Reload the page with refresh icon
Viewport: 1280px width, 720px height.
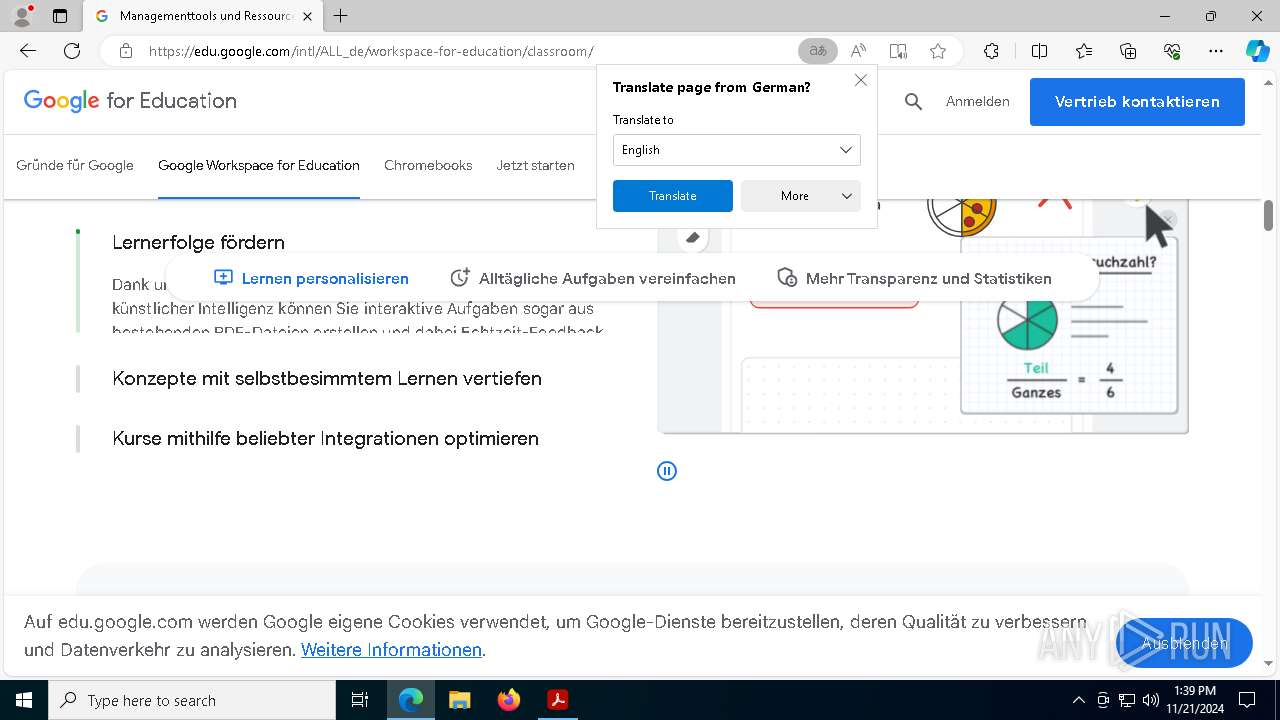click(x=72, y=51)
